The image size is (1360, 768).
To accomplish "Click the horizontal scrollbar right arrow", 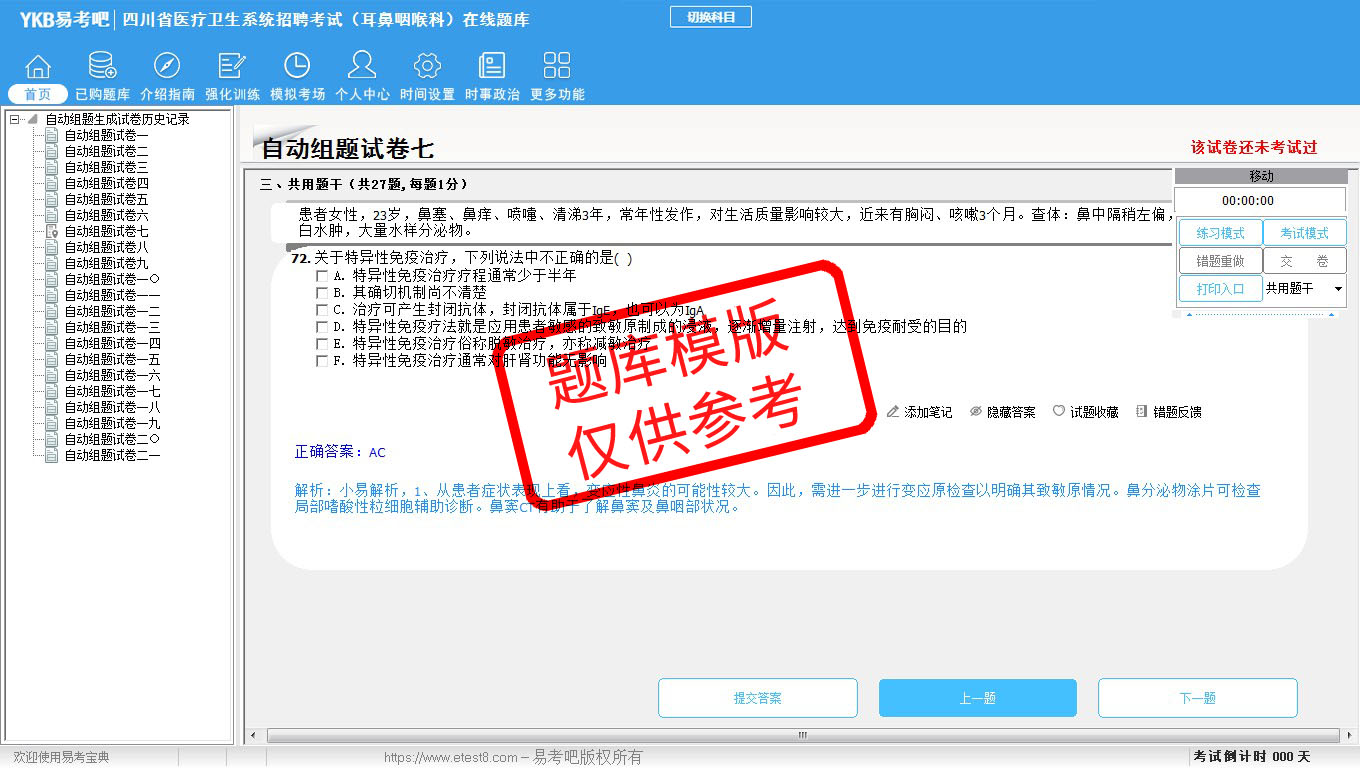I will [1349, 735].
